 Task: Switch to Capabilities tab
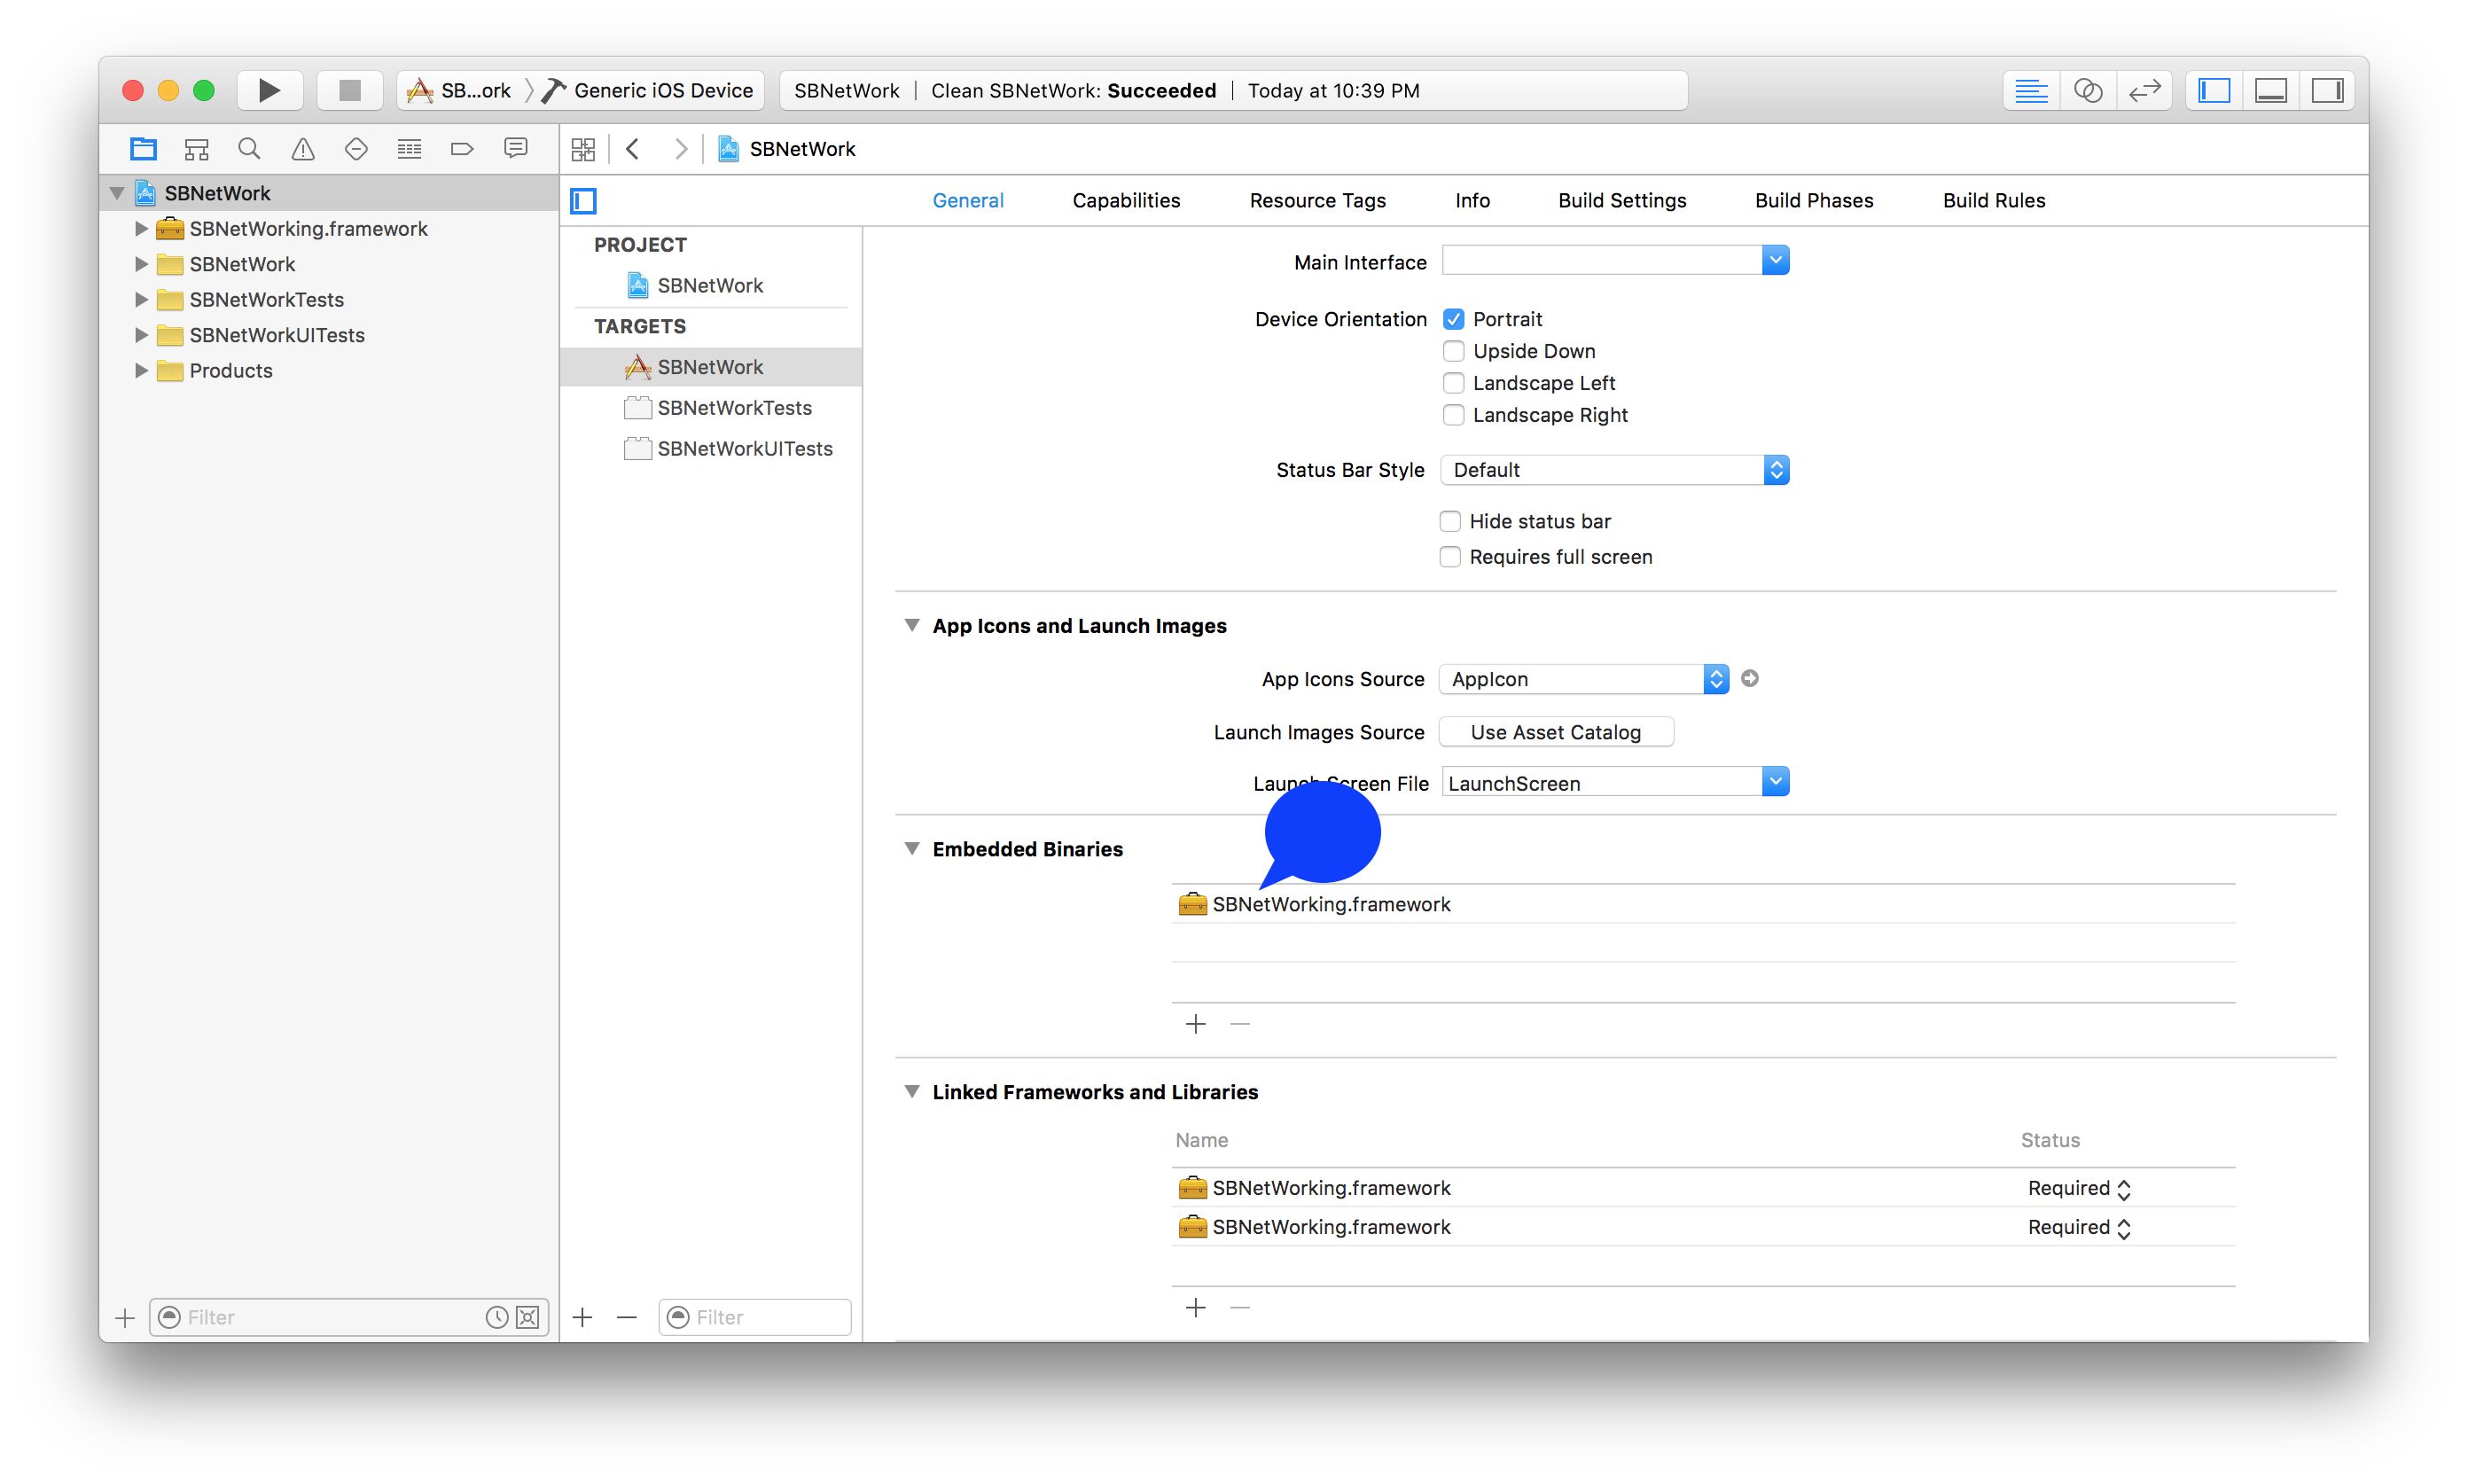click(1125, 199)
